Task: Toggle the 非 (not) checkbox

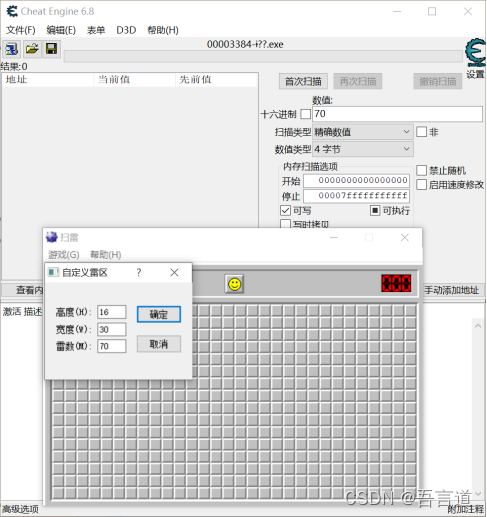Action: [421, 132]
